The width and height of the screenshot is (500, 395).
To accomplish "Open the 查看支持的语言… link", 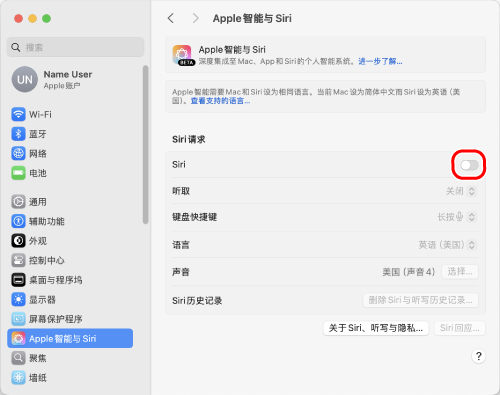I will point(220,101).
